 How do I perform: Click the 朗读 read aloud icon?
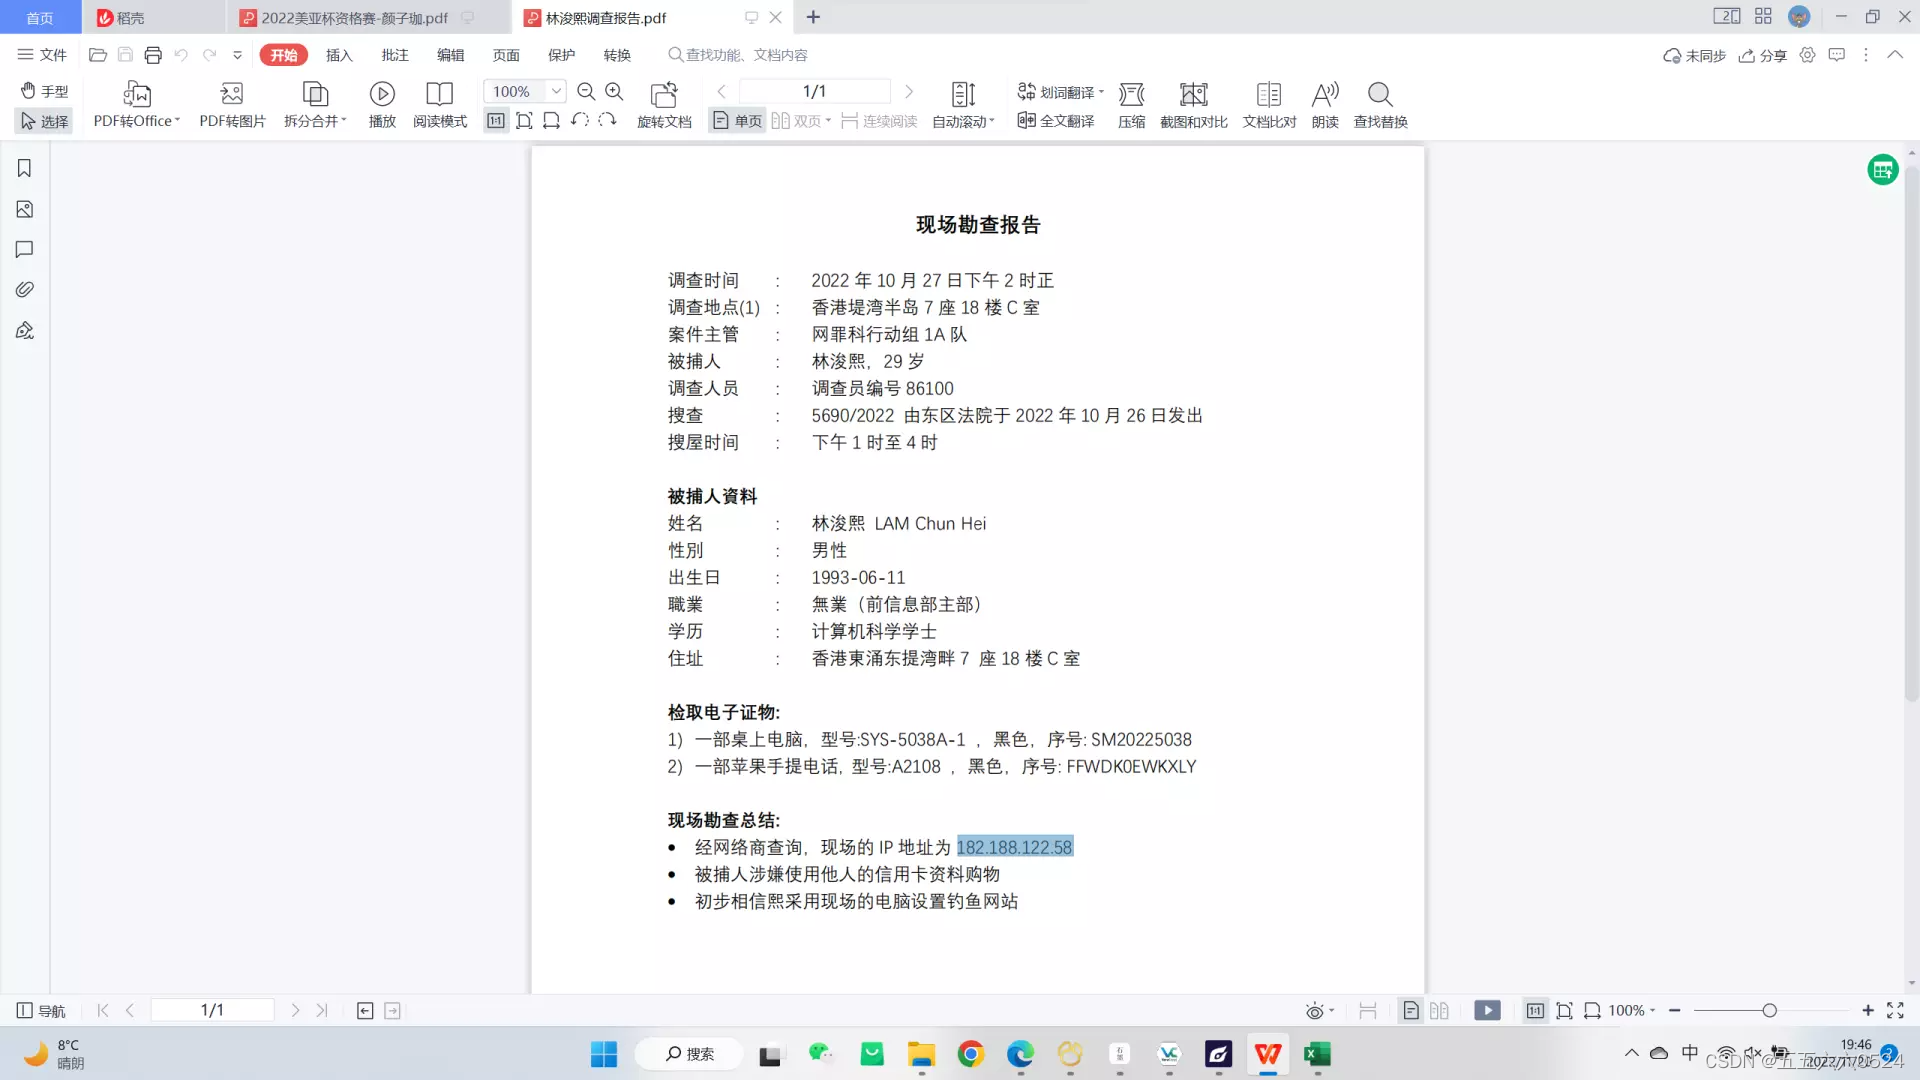coord(1325,95)
